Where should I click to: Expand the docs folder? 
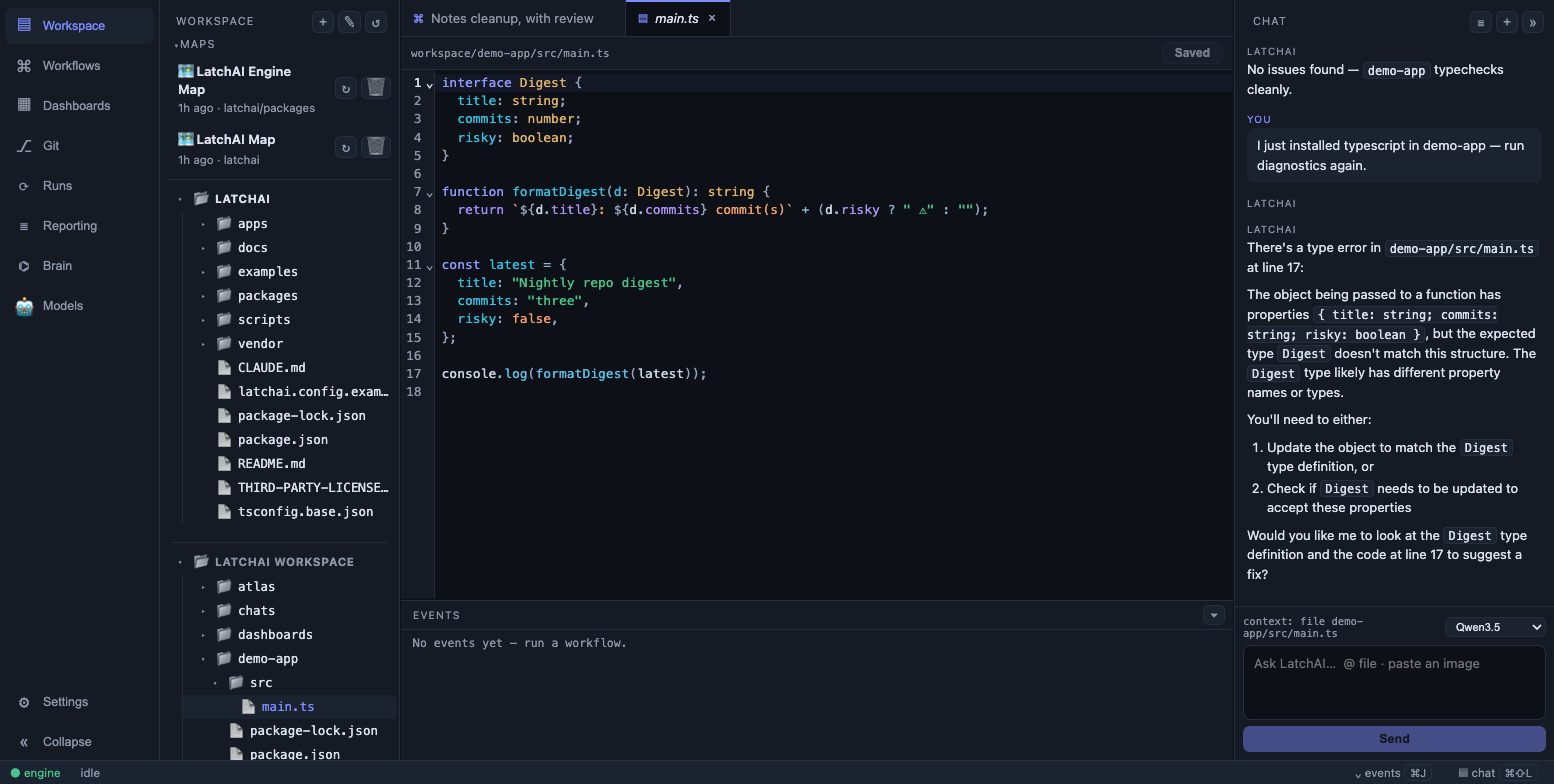pyautogui.click(x=204, y=248)
